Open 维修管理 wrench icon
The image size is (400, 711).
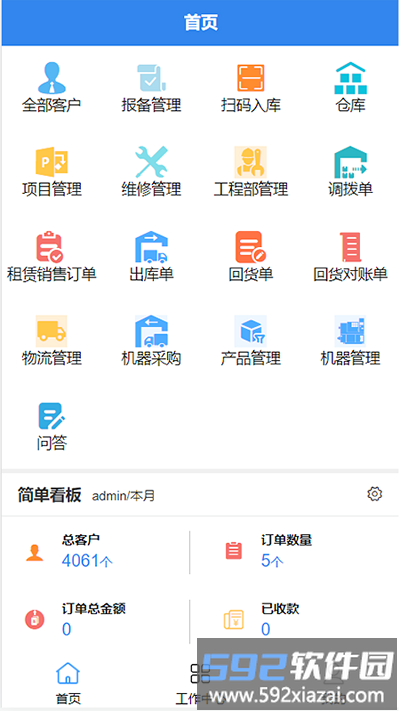pos(151,161)
